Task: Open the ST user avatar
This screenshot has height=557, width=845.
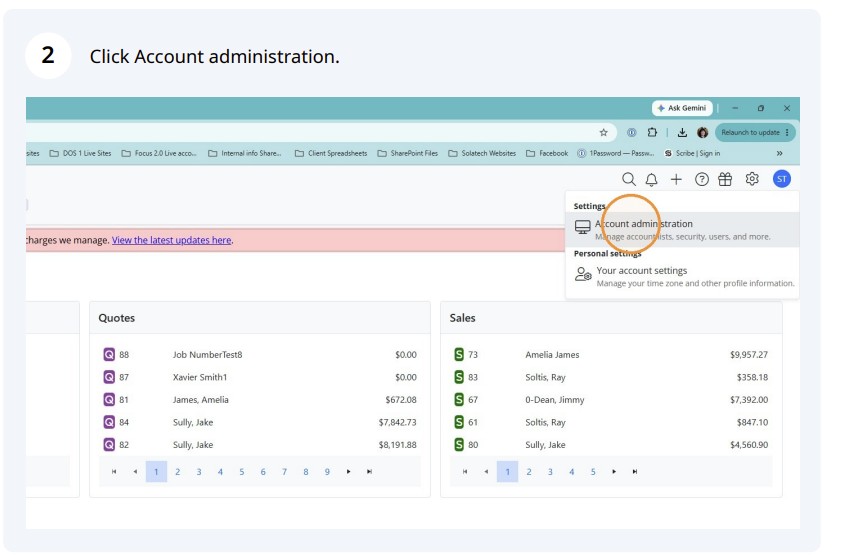Action: tap(781, 179)
